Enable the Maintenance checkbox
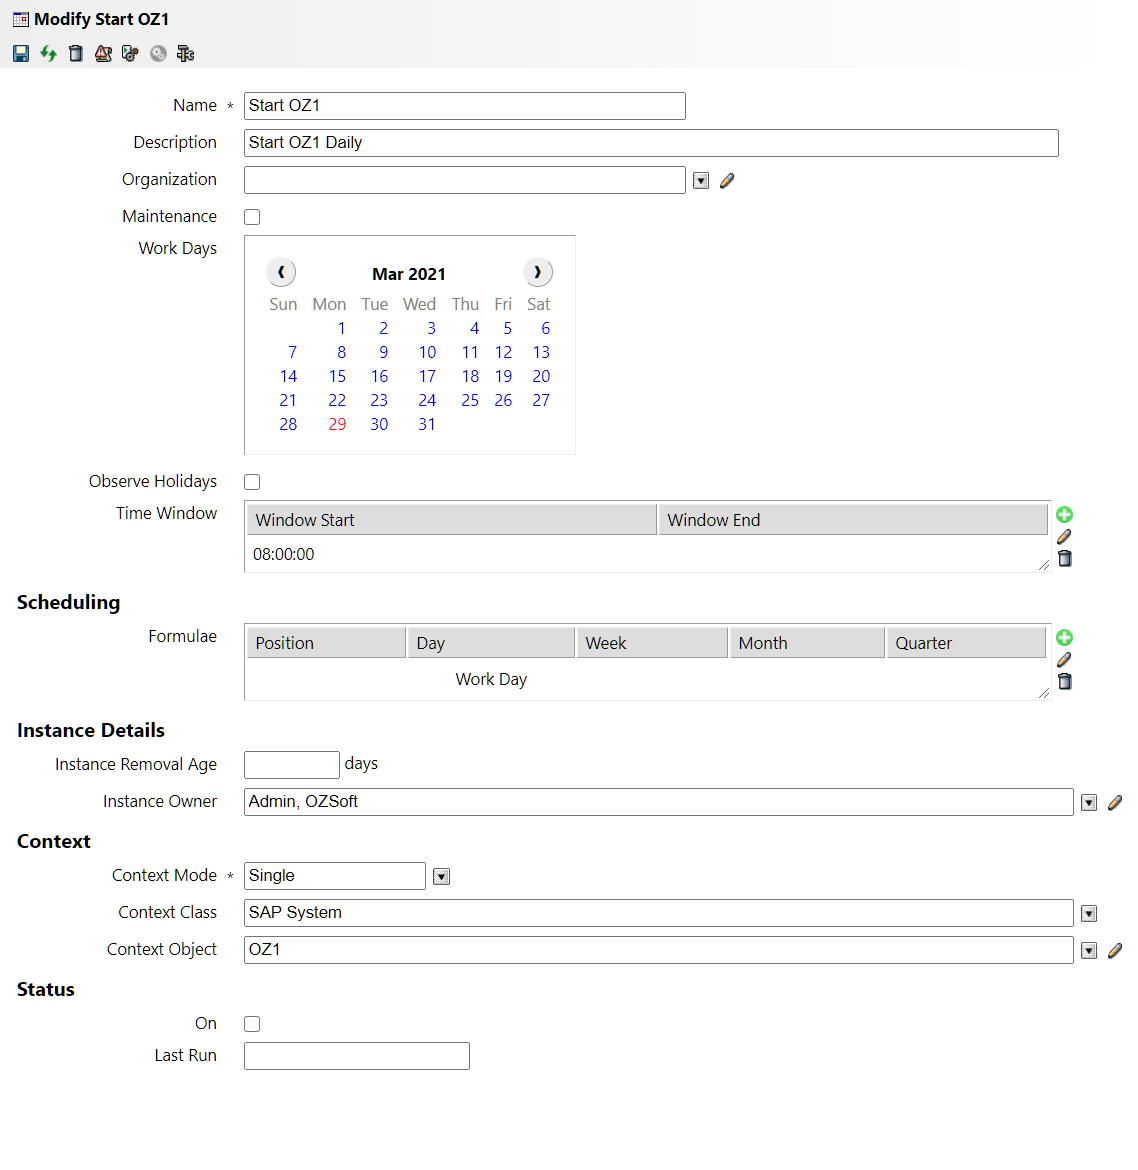Viewport: 1138px width, 1170px height. point(252,217)
